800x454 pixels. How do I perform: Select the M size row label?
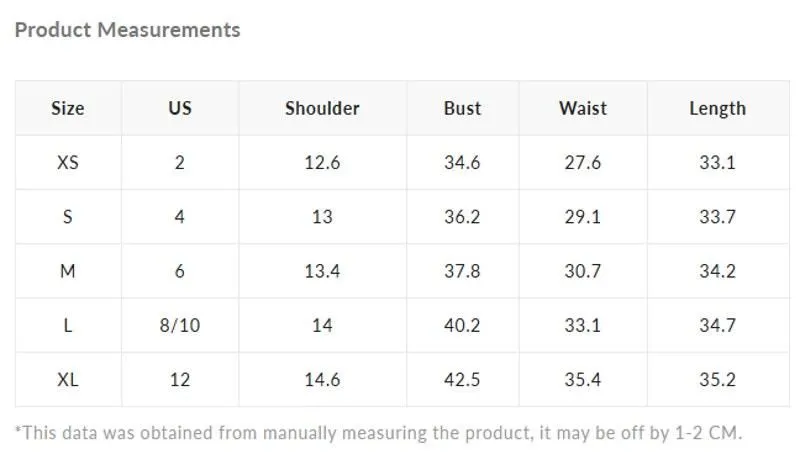68,271
